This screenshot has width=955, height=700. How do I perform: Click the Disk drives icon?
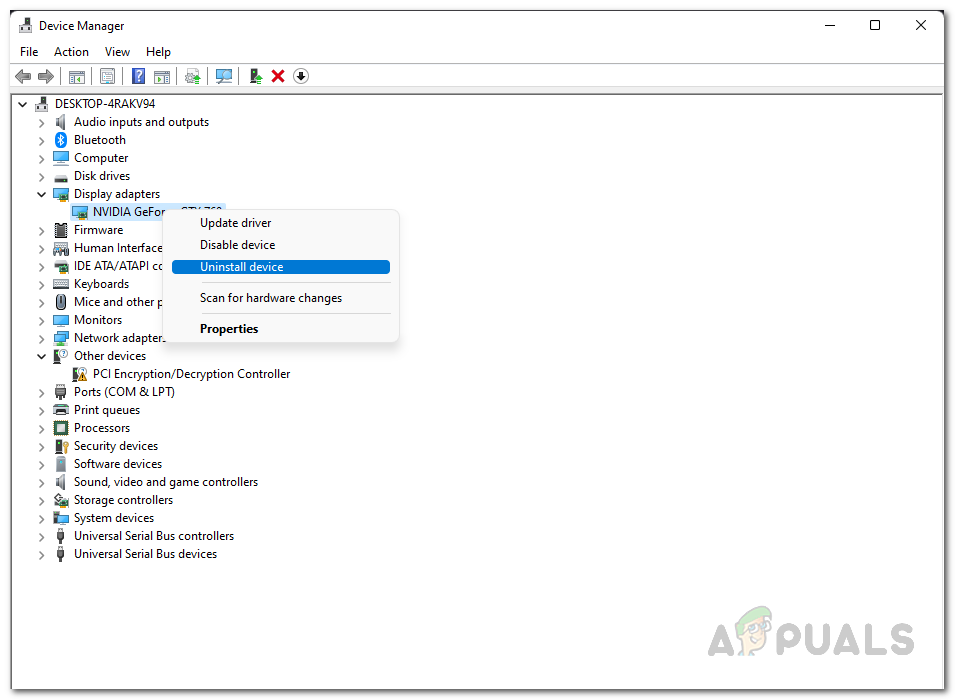(x=61, y=177)
